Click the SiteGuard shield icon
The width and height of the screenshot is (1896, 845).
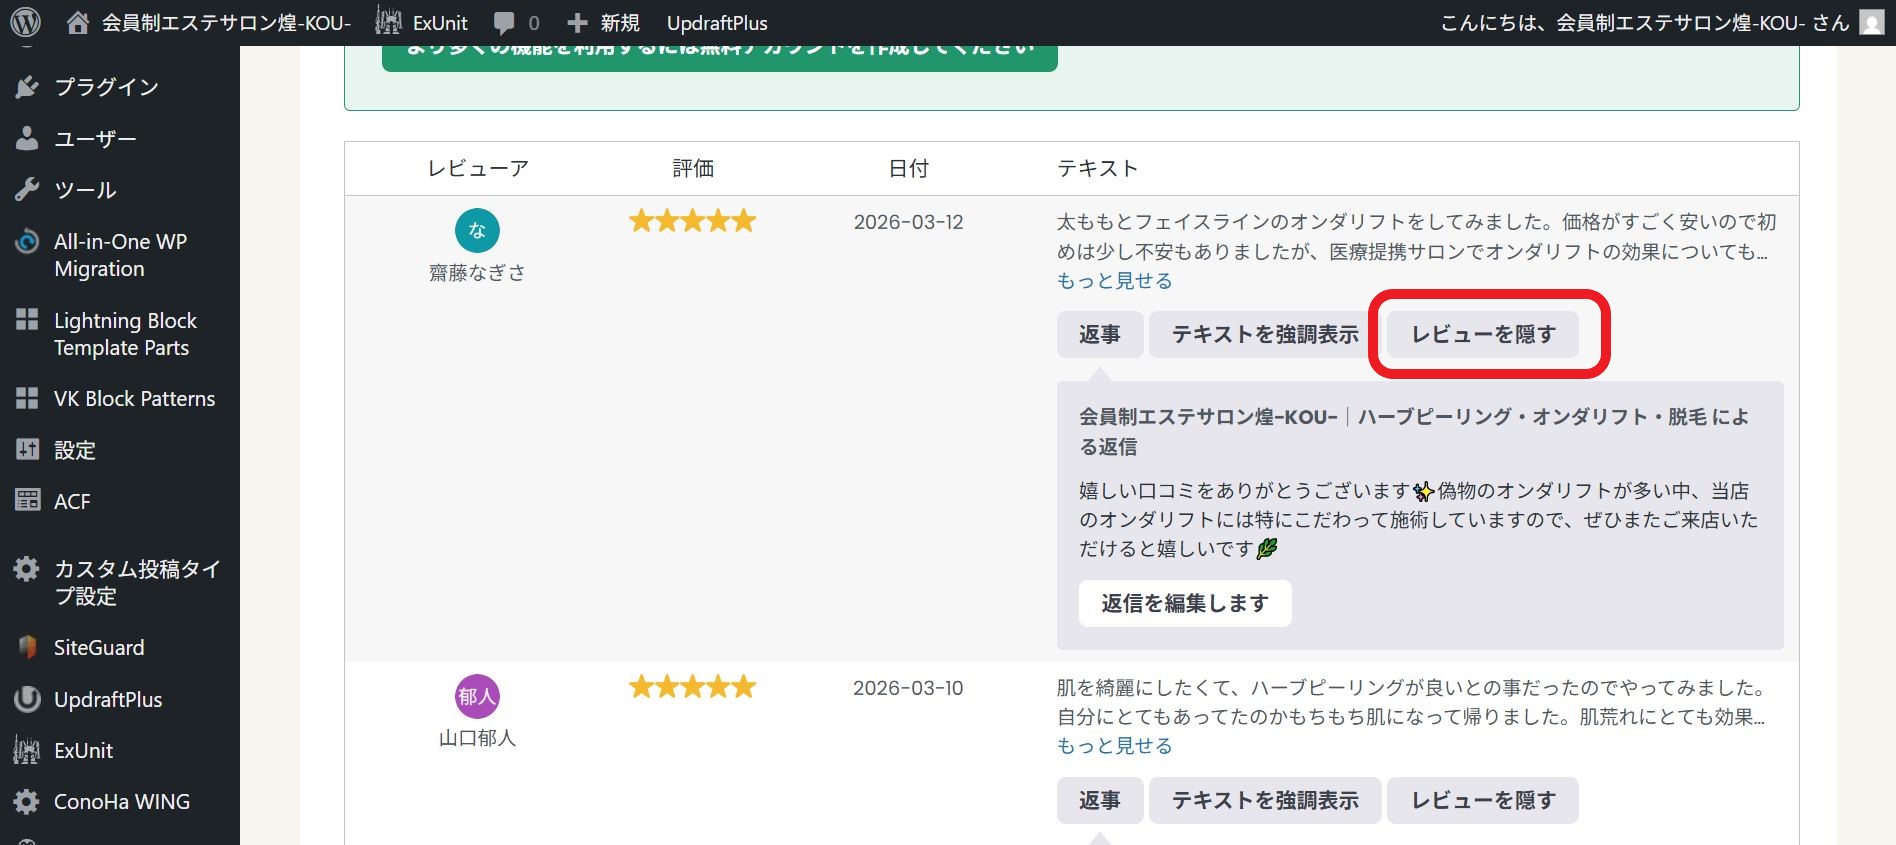click(x=27, y=648)
